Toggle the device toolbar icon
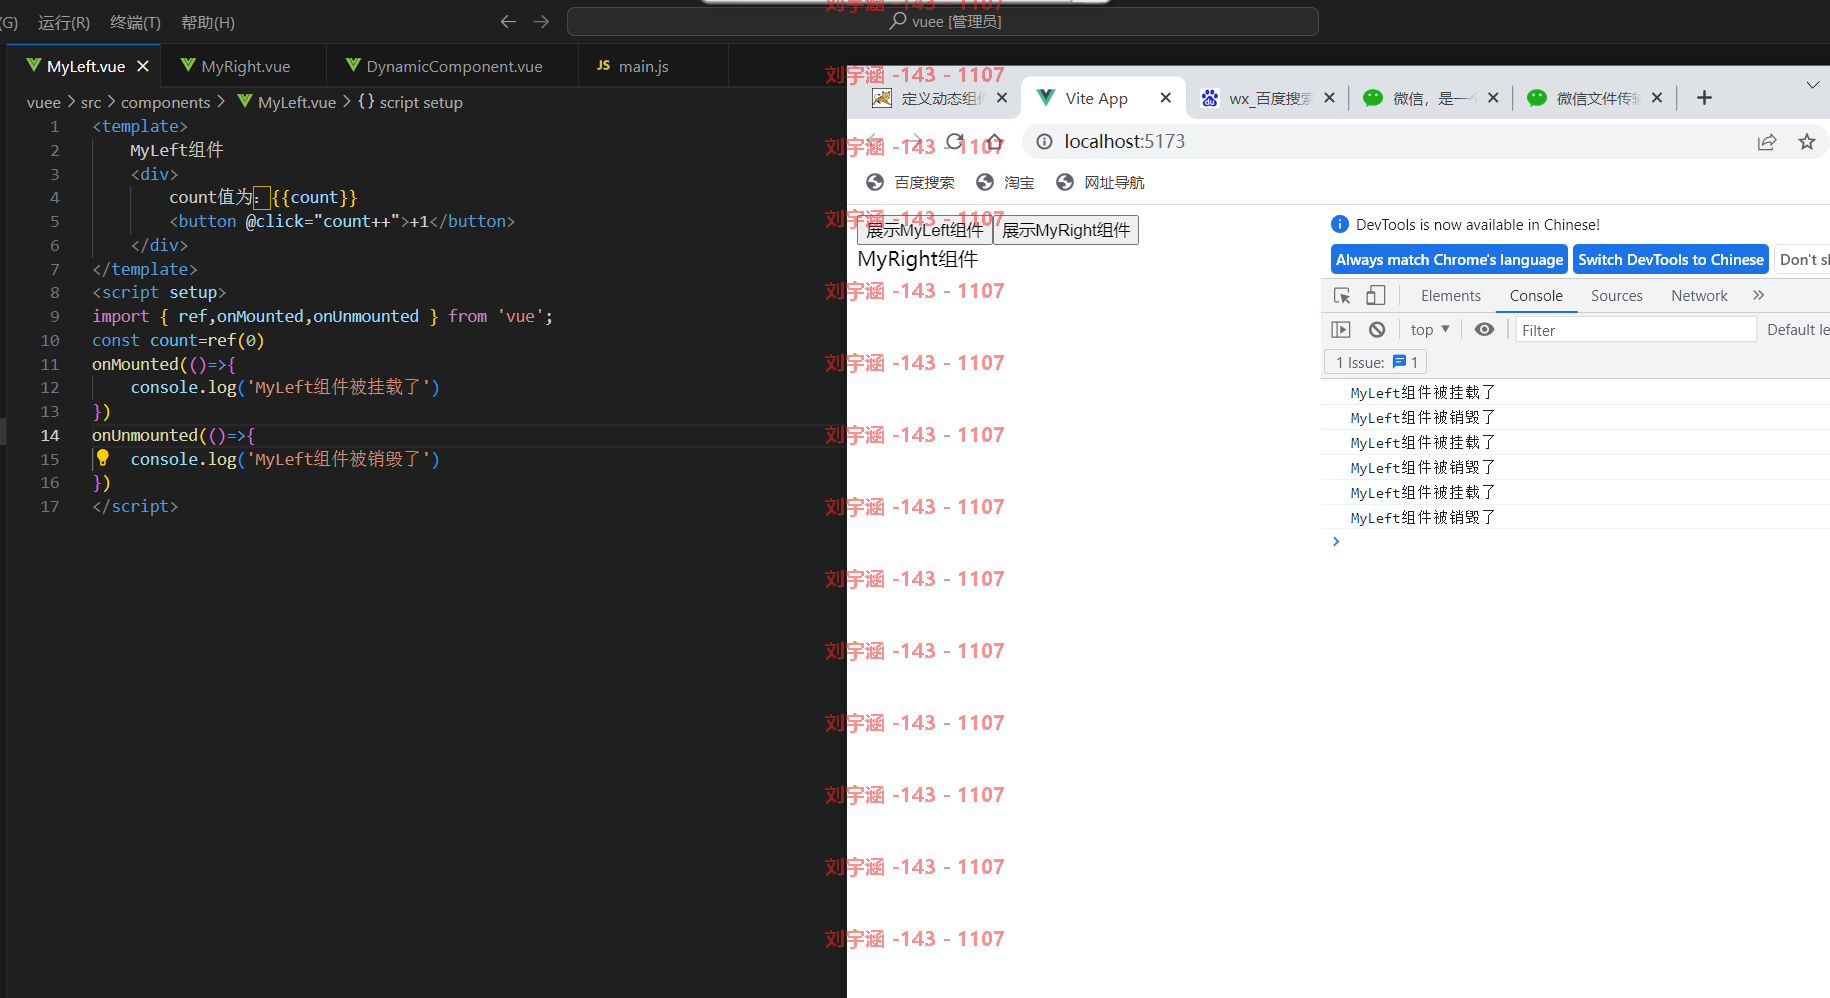The image size is (1830, 998). (x=1376, y=296)
